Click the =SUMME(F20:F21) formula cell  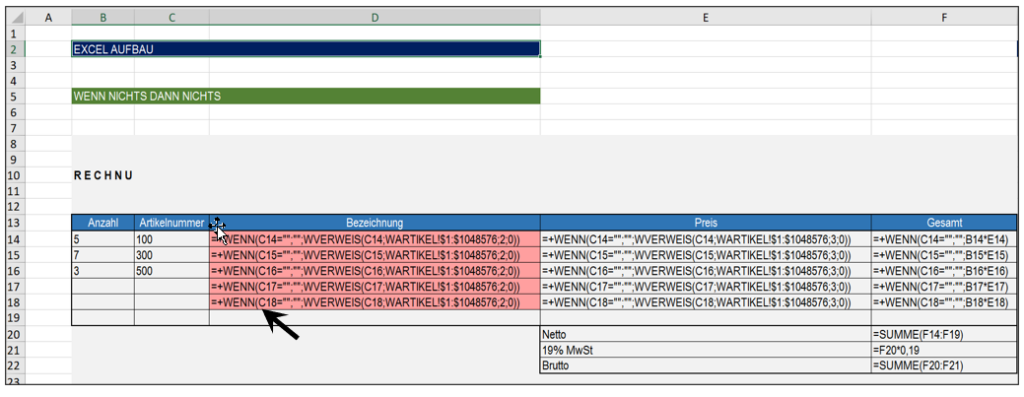[944, 366]
